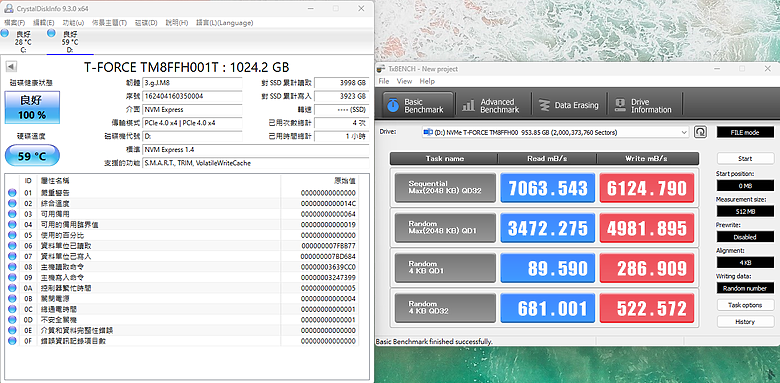Click the Start position 0 MB field
This screenshot has height=383, width=780.
click(745, 186)
